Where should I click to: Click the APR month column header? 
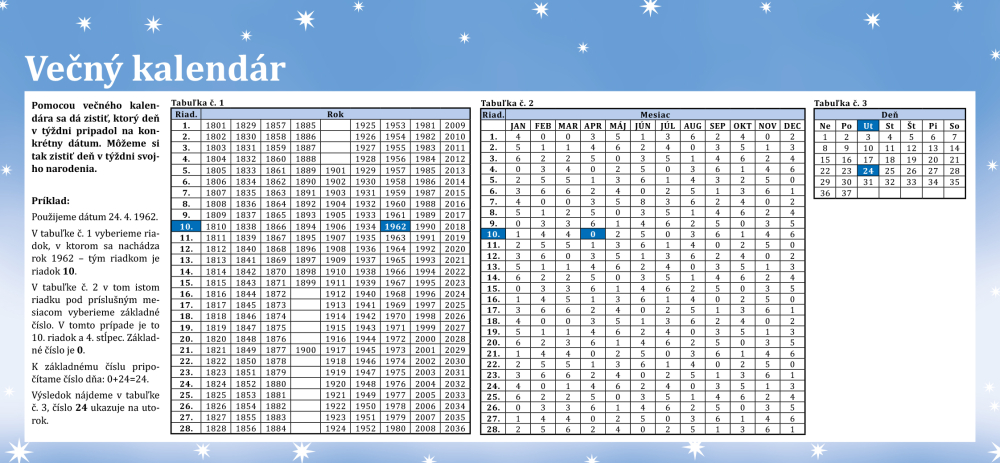click(x=594, y=125)
